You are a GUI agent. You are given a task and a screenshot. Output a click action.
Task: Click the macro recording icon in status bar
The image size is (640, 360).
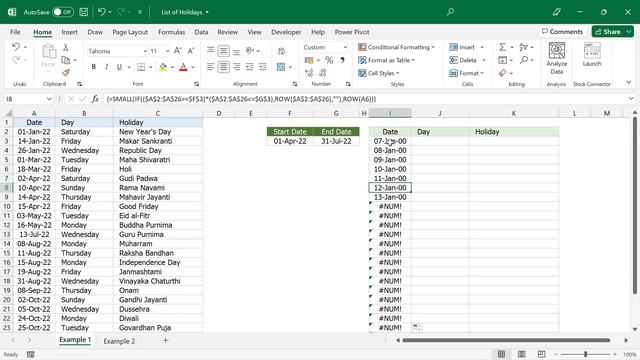pyautogui.click(x=31, y=354)
